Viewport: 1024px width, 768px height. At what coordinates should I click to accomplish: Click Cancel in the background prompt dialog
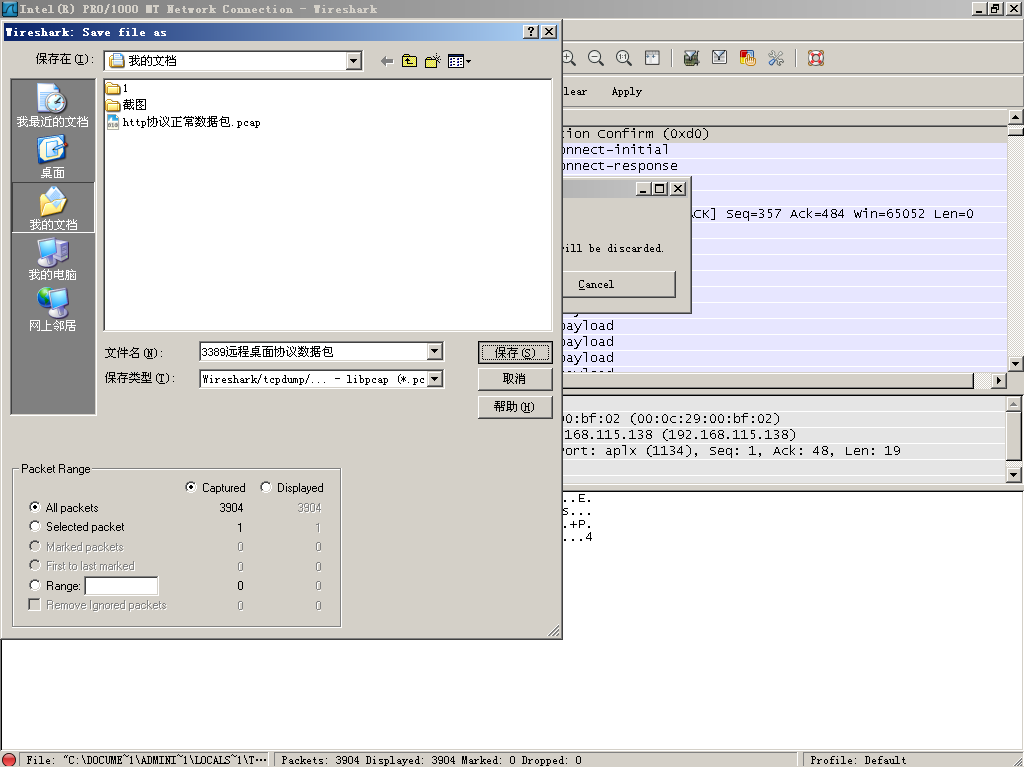click(618, 284)
